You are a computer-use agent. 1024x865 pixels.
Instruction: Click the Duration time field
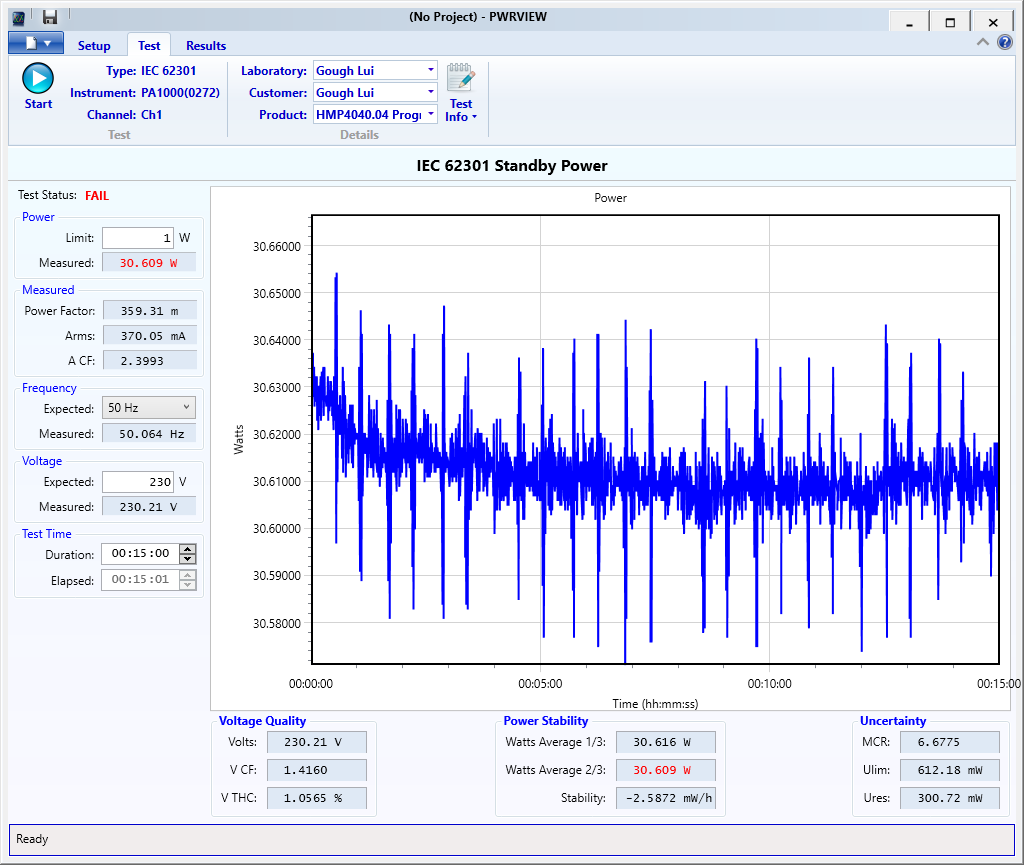click(x=139, y=554)
